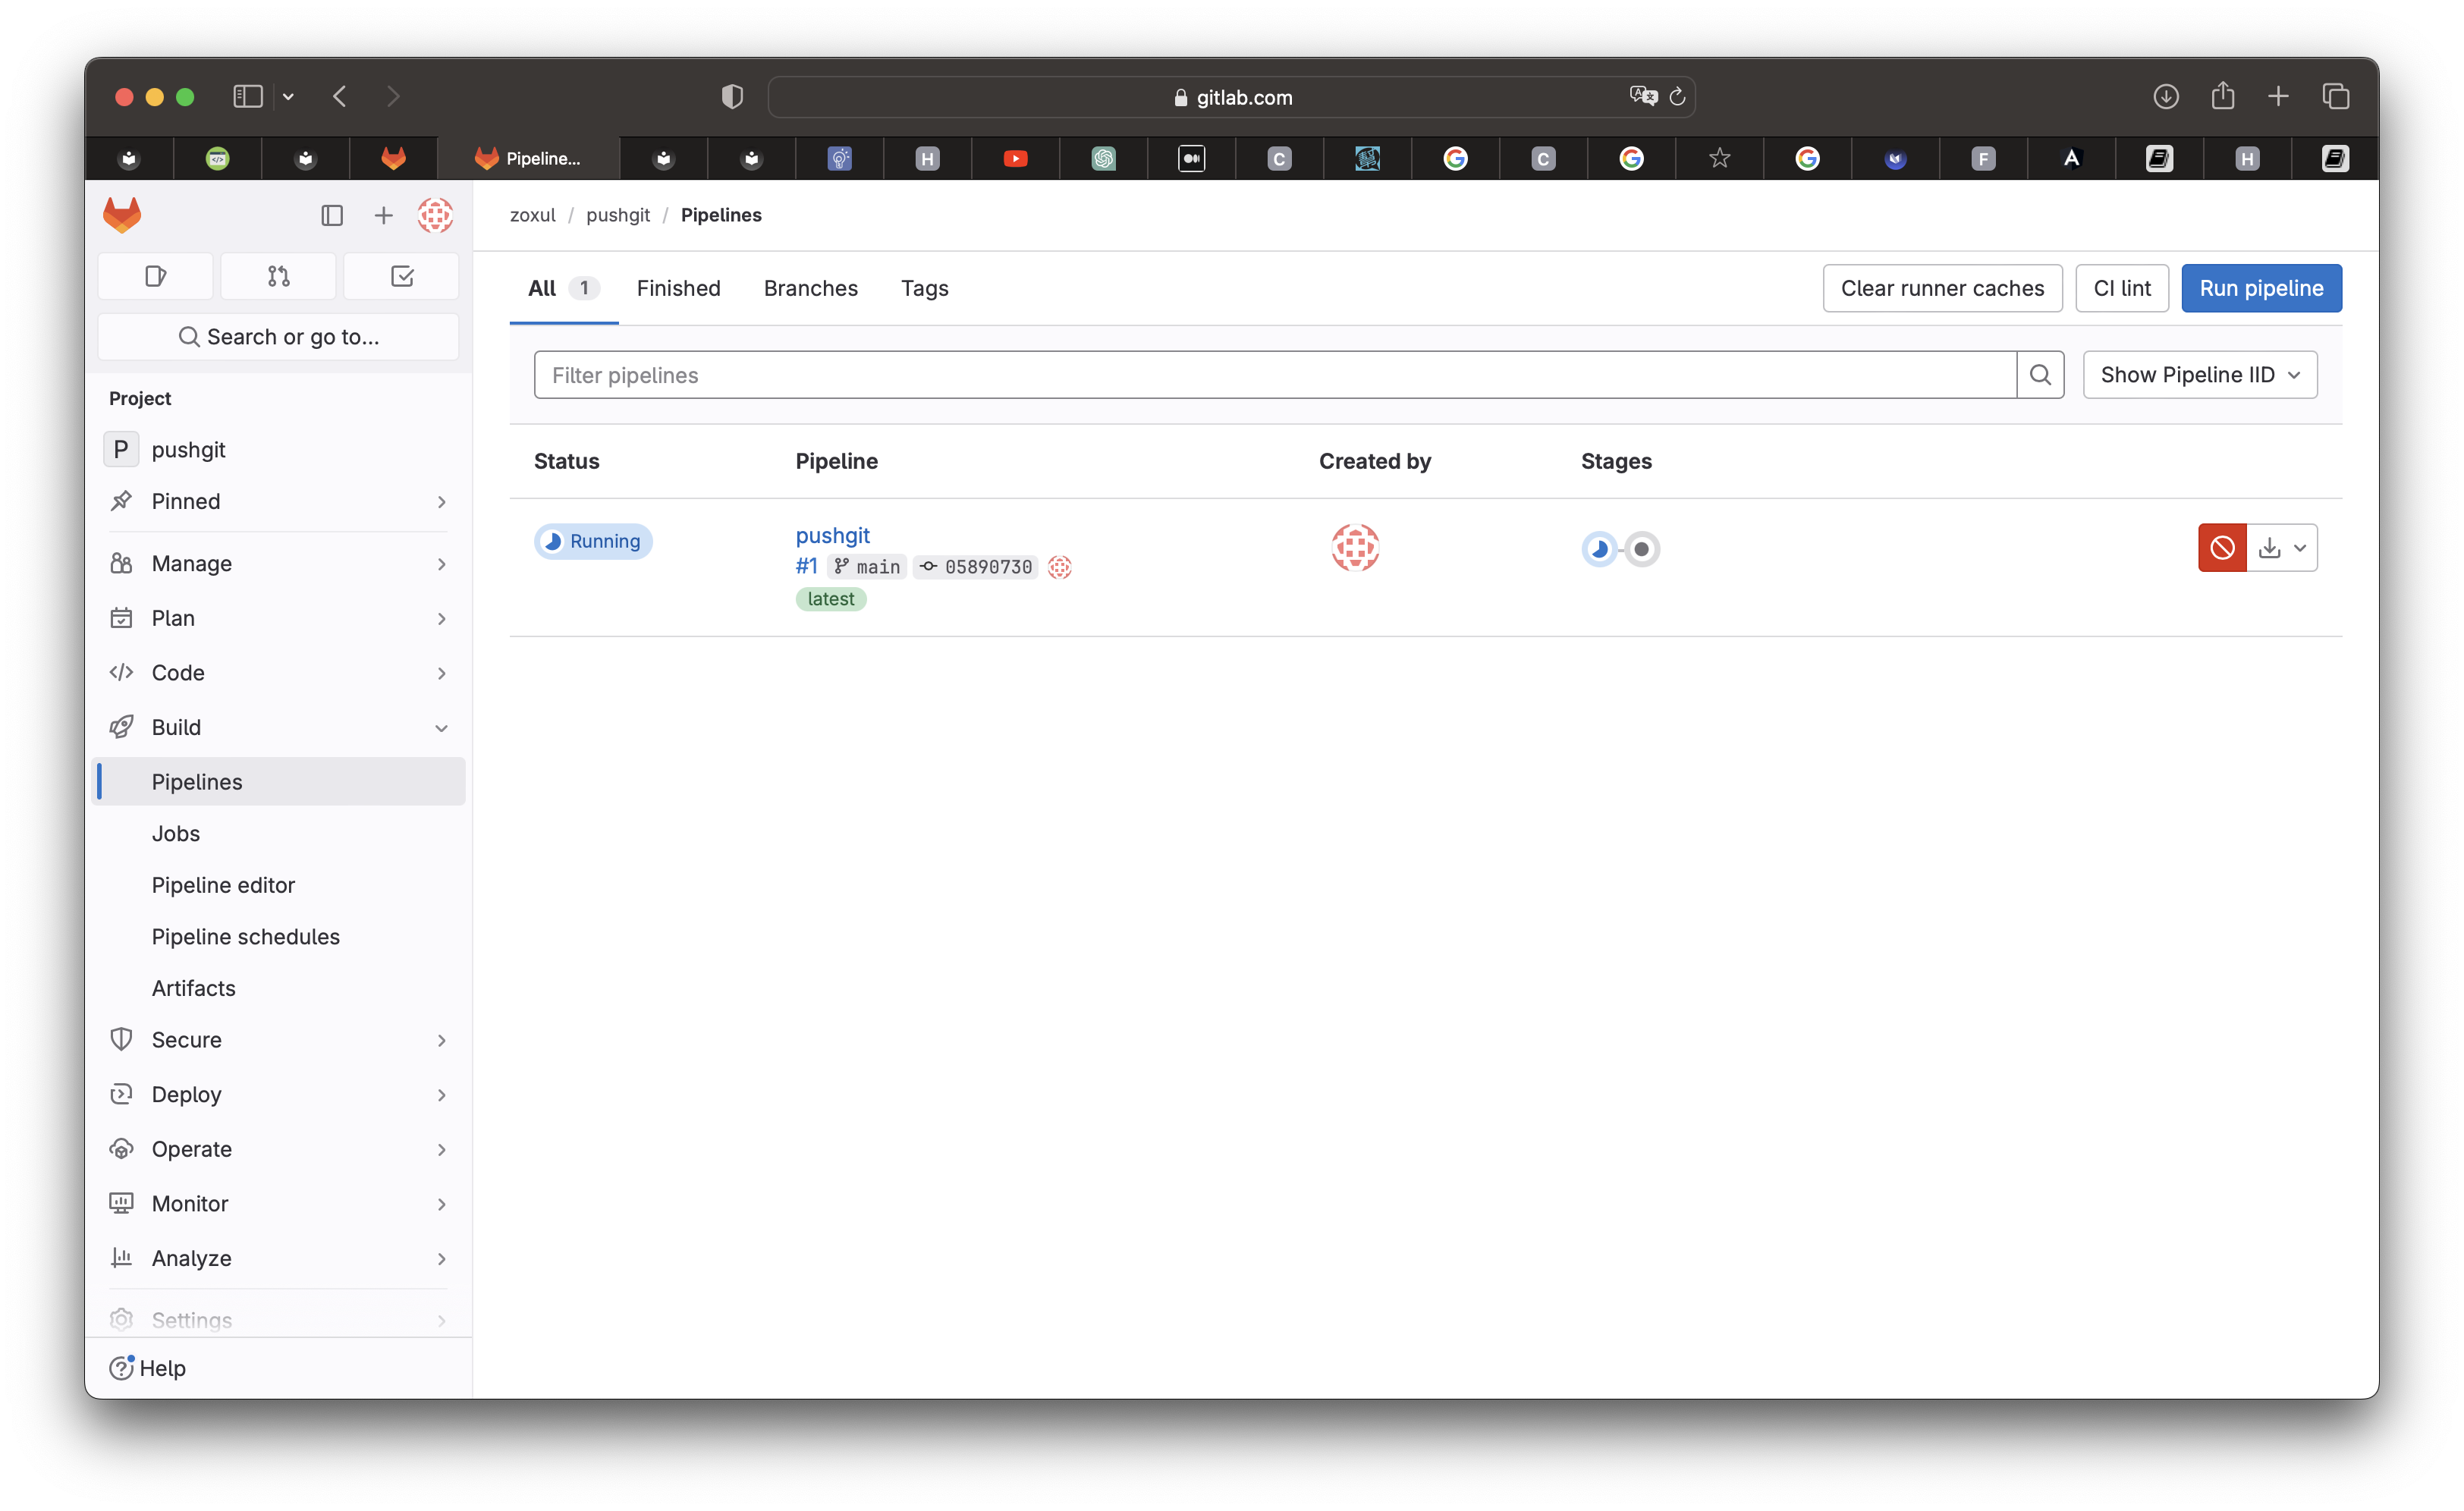Open merge requests shortcut in sidebar
Image resolution: width=2464 pixels, height=1511 pixels.
278,276
